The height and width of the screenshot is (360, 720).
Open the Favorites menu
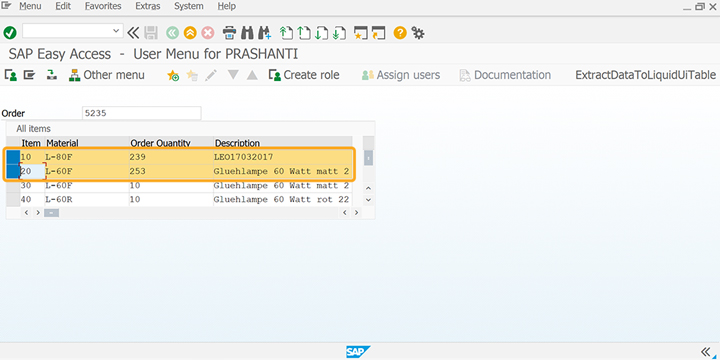[x=103, y=6]
